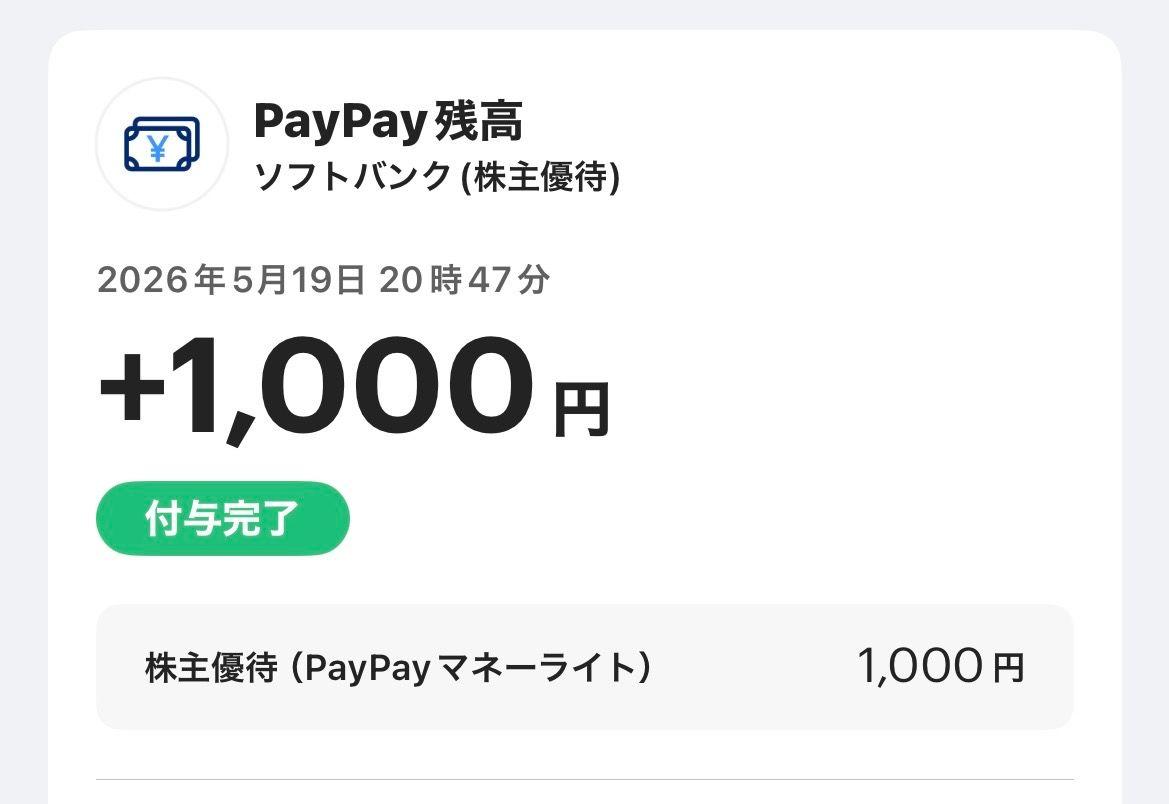Click the 株主優待 label in the breakdown row
1169x804 pixels.
coord(211,668)
